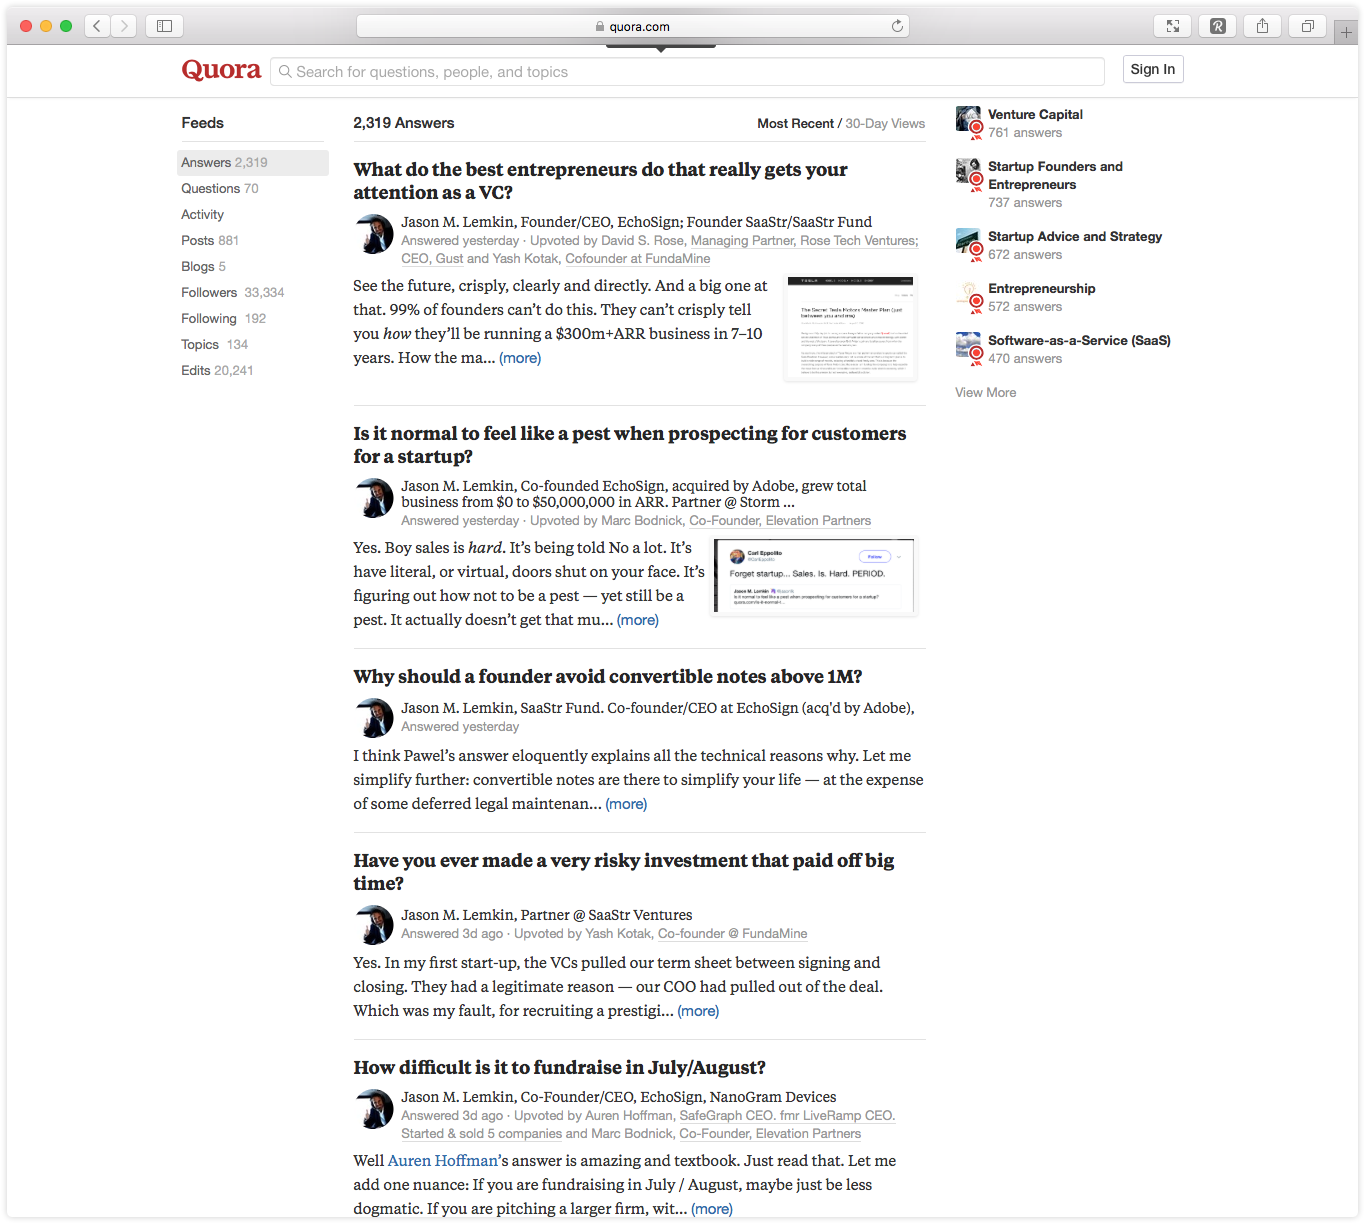Open the Following 192 list
The image size is (1365, 1224).
(224, 319)
